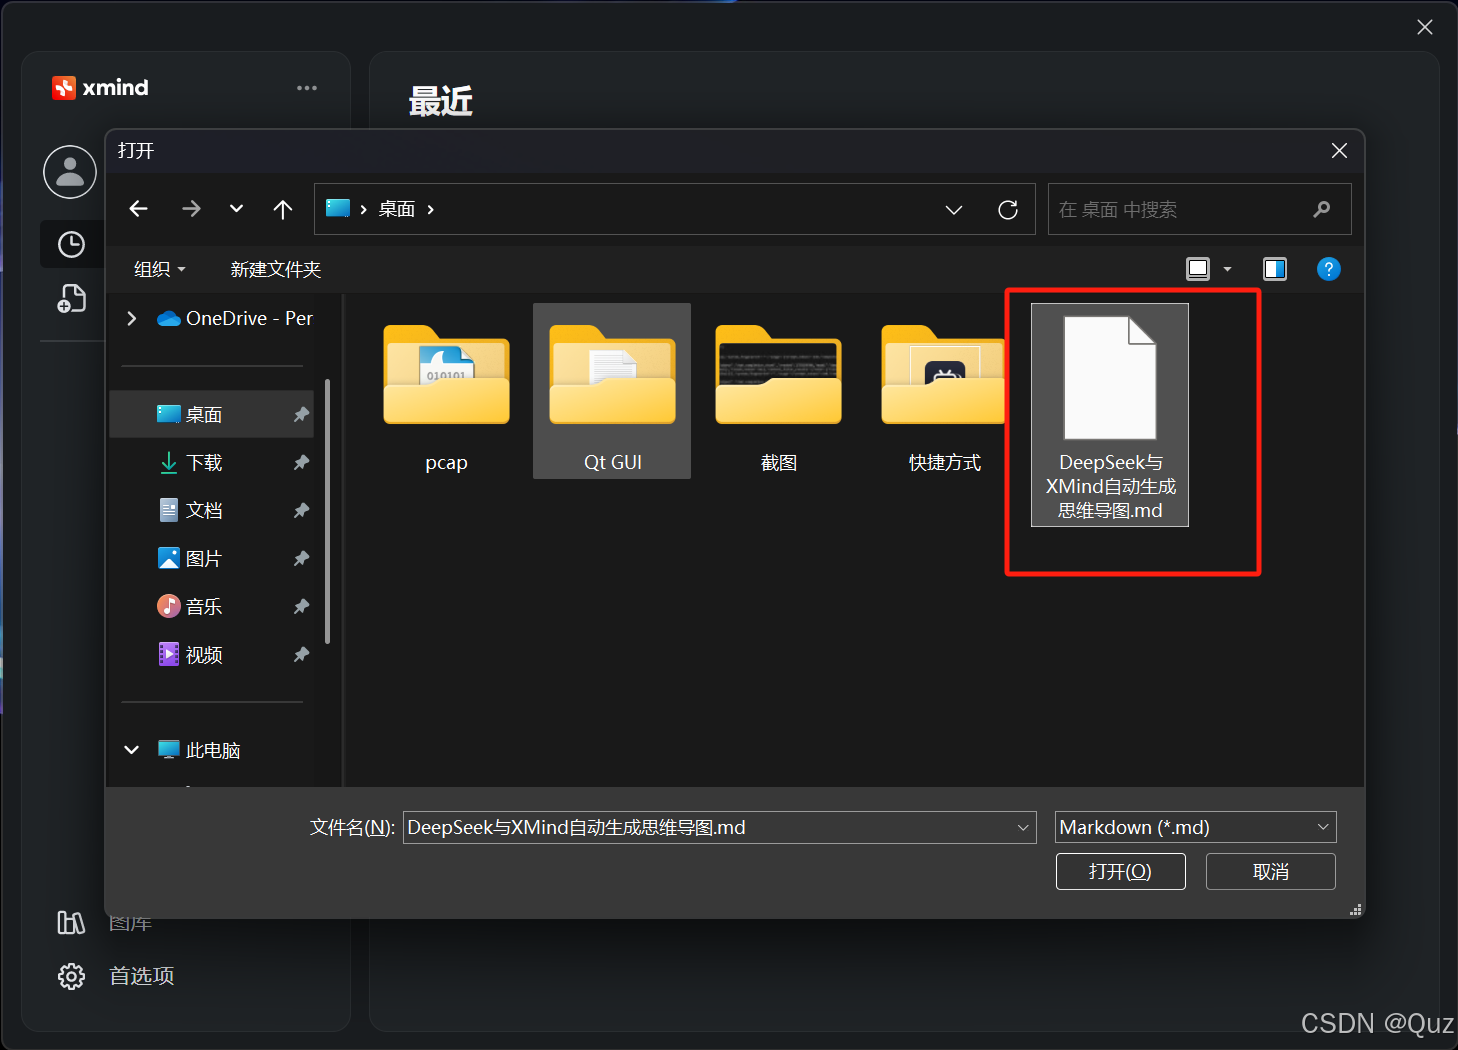The width and height of the screenshot is (1458, 1050).
Task: Open the address bar history dropdown
Action: pyautogui.click(x=954, y=209)
